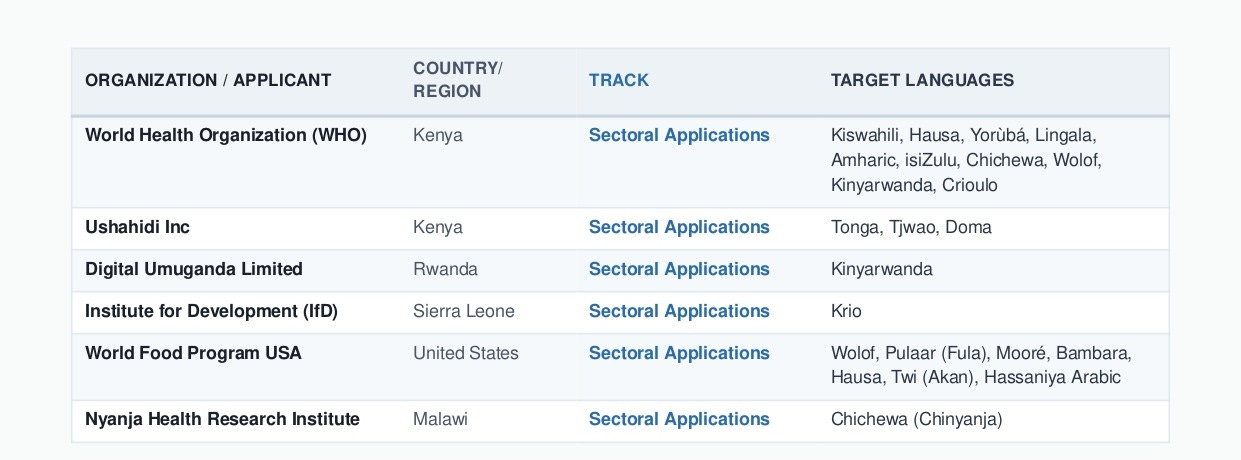Image resolution: width=1241 pixels, height=460 pixels.
Task: Click Nyanja Health Research Institute name
Action: 222,419
